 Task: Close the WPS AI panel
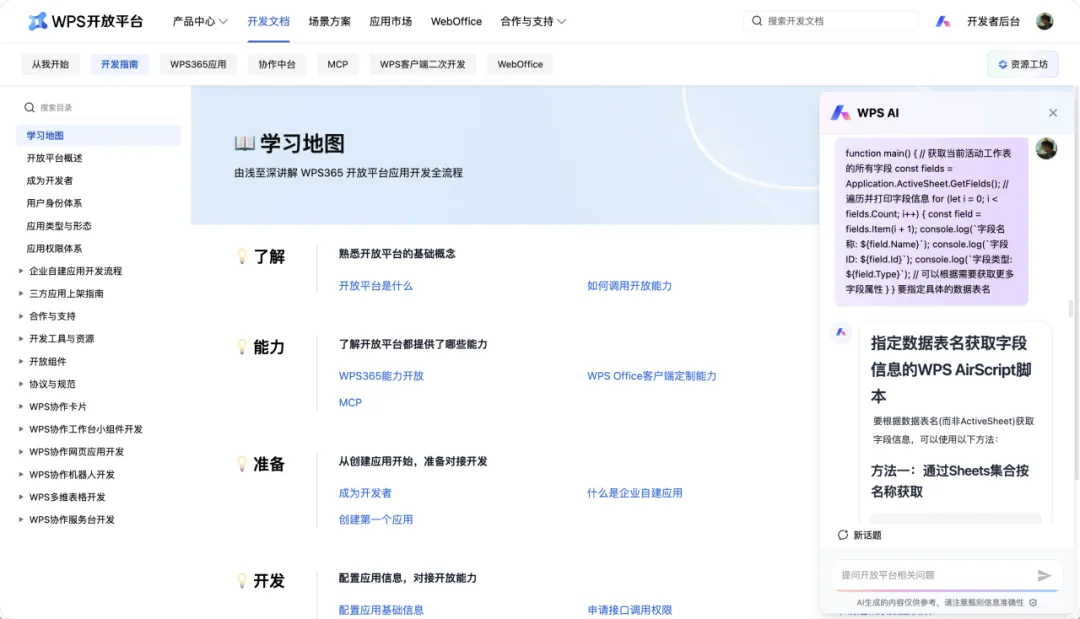click(1052, 113)
